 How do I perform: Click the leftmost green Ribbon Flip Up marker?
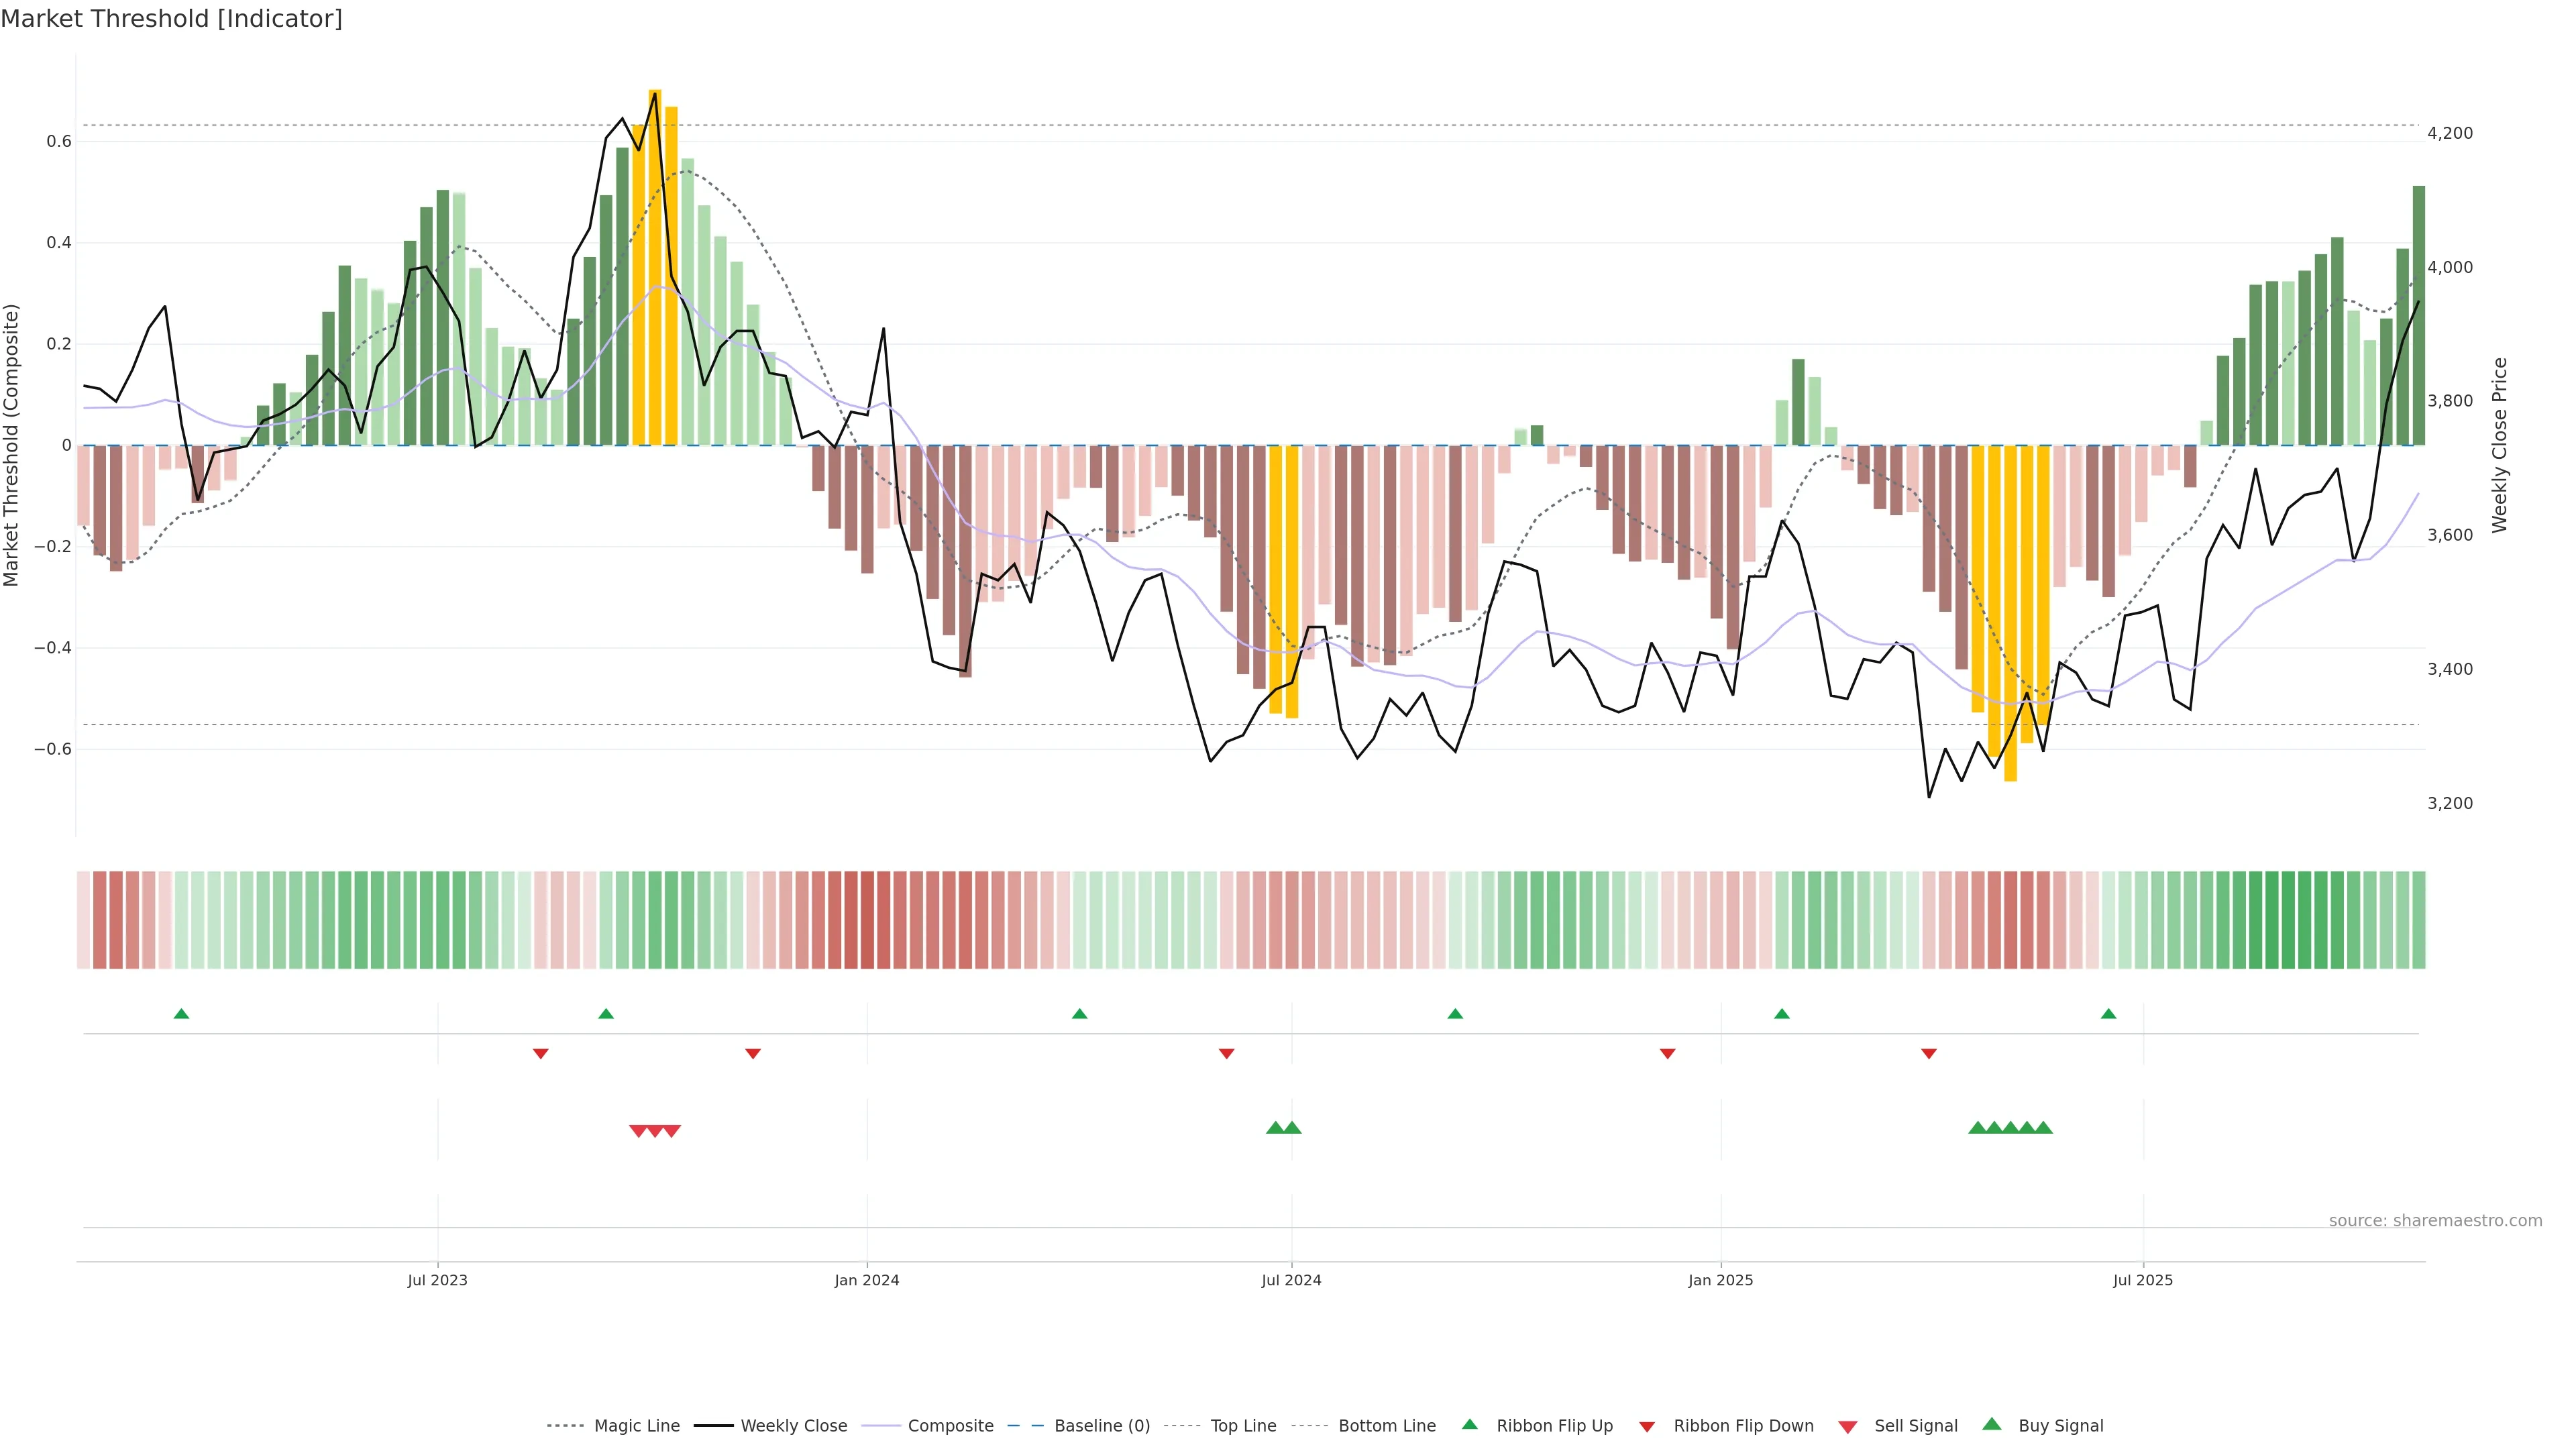[181, 1014]
